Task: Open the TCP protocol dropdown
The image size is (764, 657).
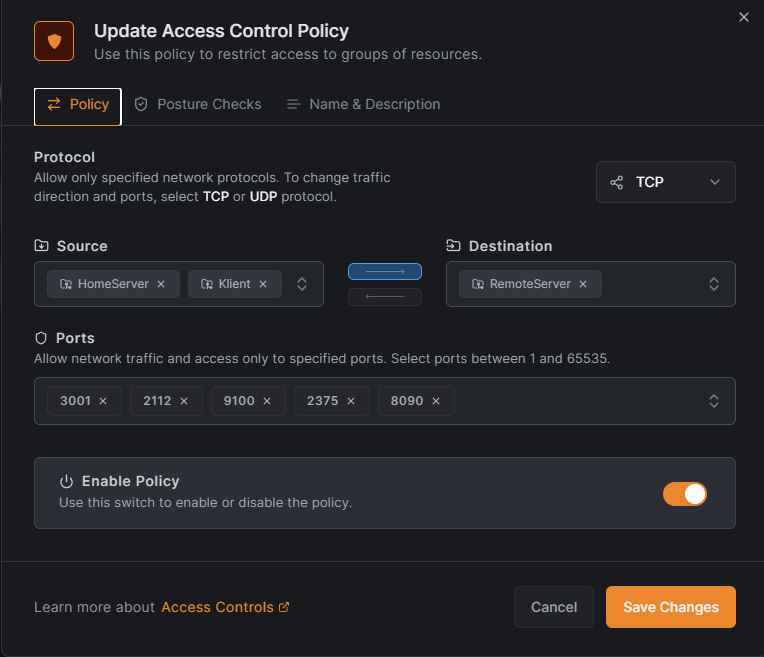Action: point(665,182)
